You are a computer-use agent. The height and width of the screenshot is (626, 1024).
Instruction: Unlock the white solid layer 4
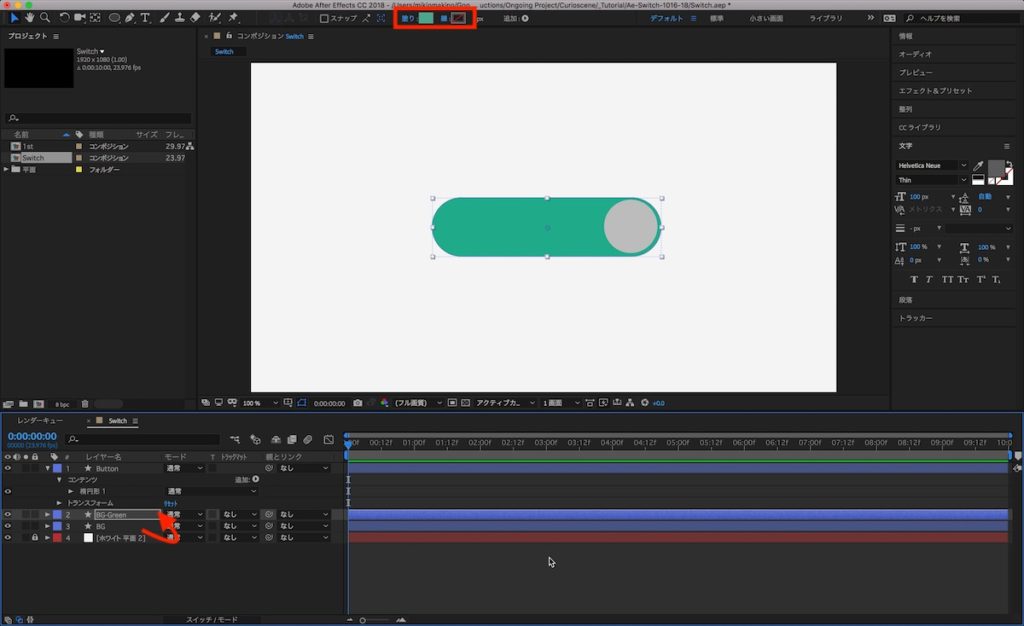click(35, 538)
